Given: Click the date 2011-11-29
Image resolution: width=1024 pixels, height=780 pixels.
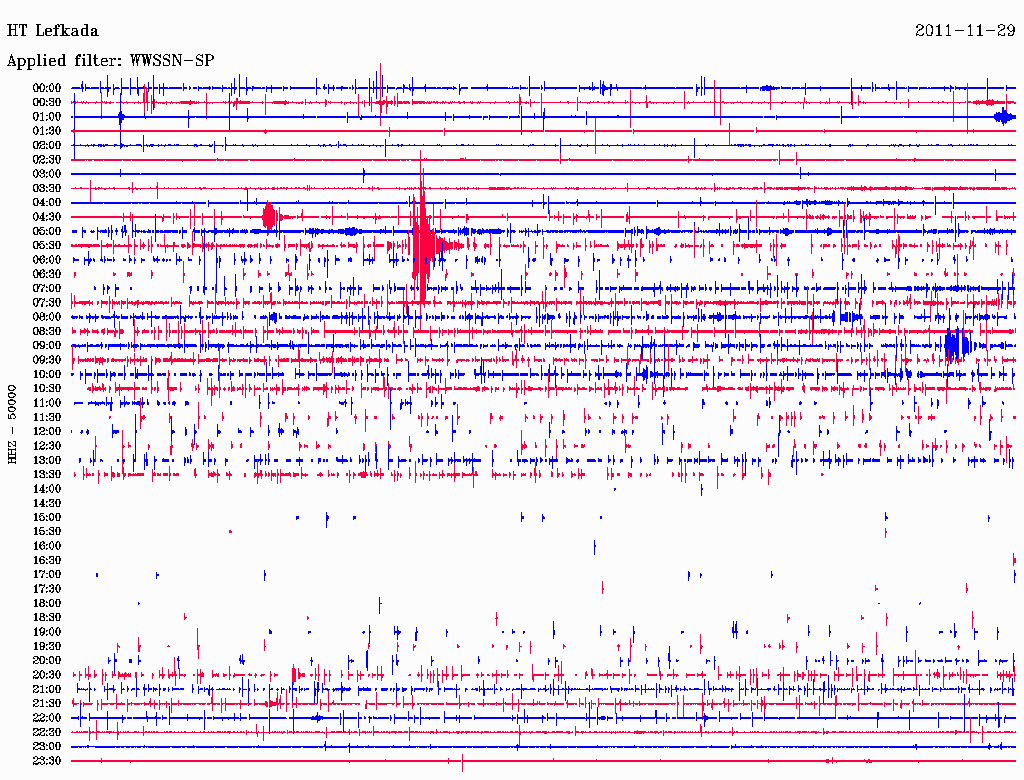Looking at the screenshot, I should tap(965, 31).
